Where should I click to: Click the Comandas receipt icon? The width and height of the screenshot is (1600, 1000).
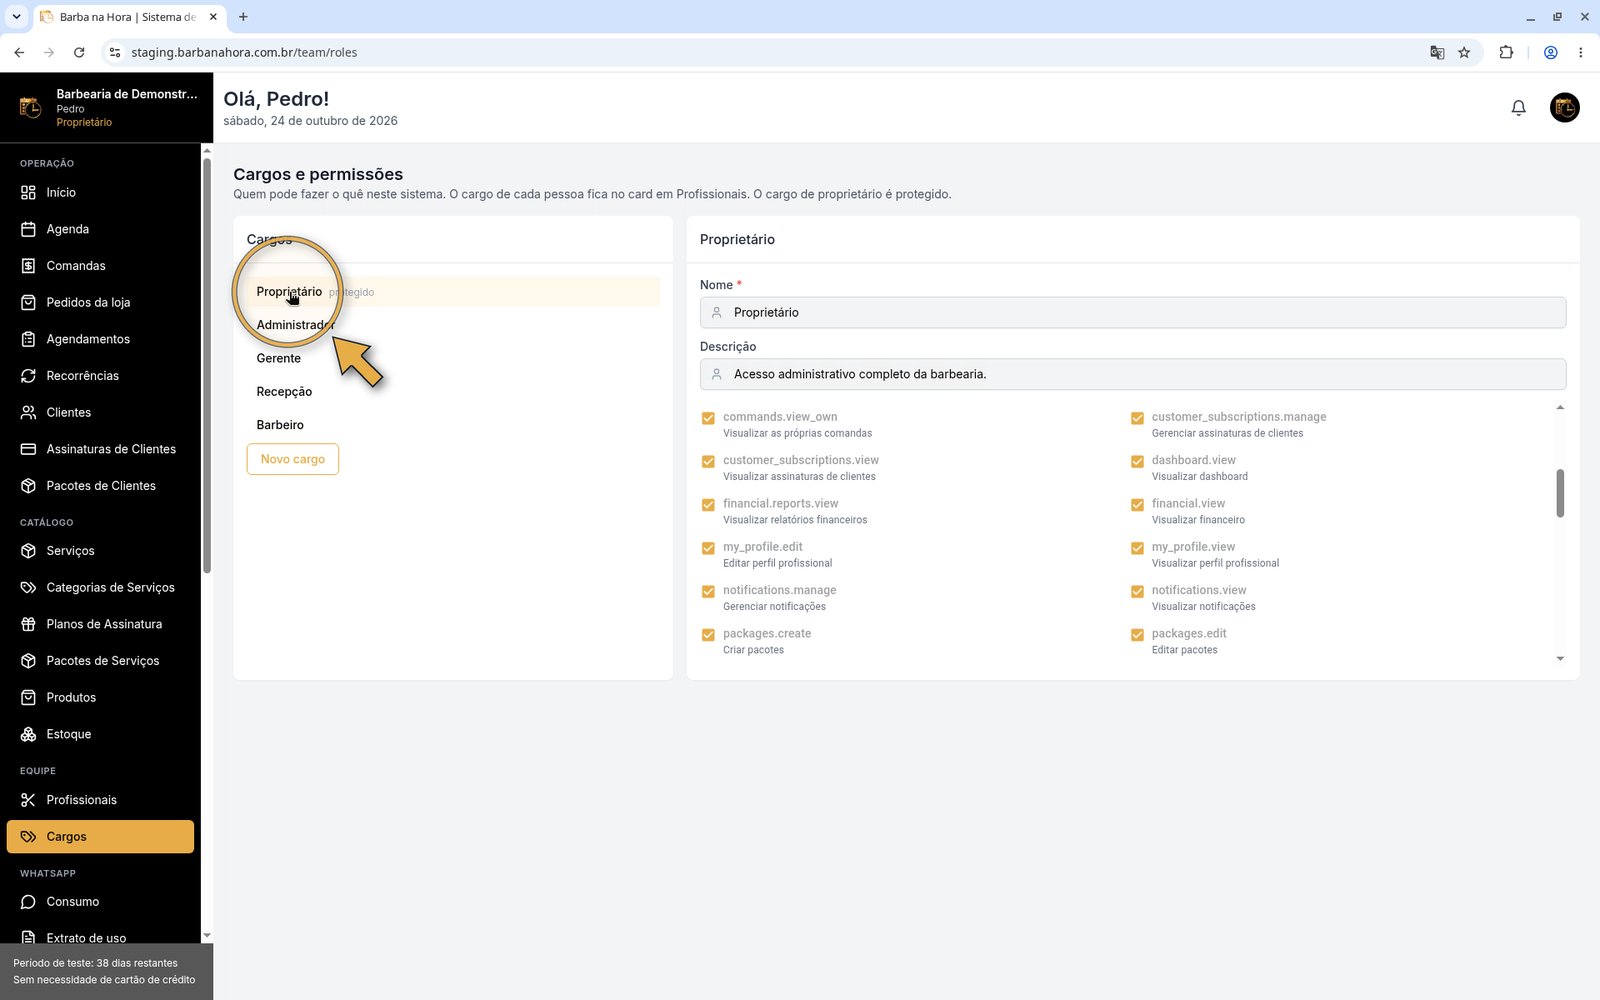28,266
